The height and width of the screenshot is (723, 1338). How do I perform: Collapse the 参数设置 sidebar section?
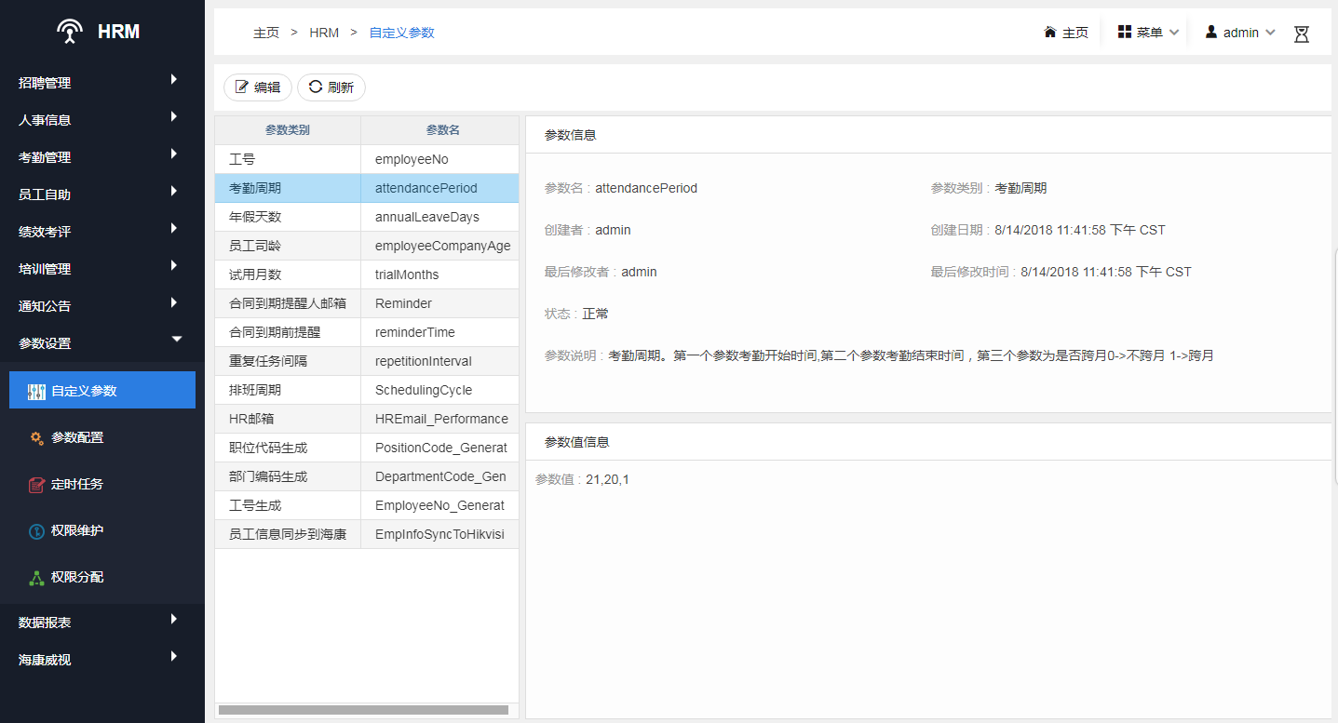point(177,340)
